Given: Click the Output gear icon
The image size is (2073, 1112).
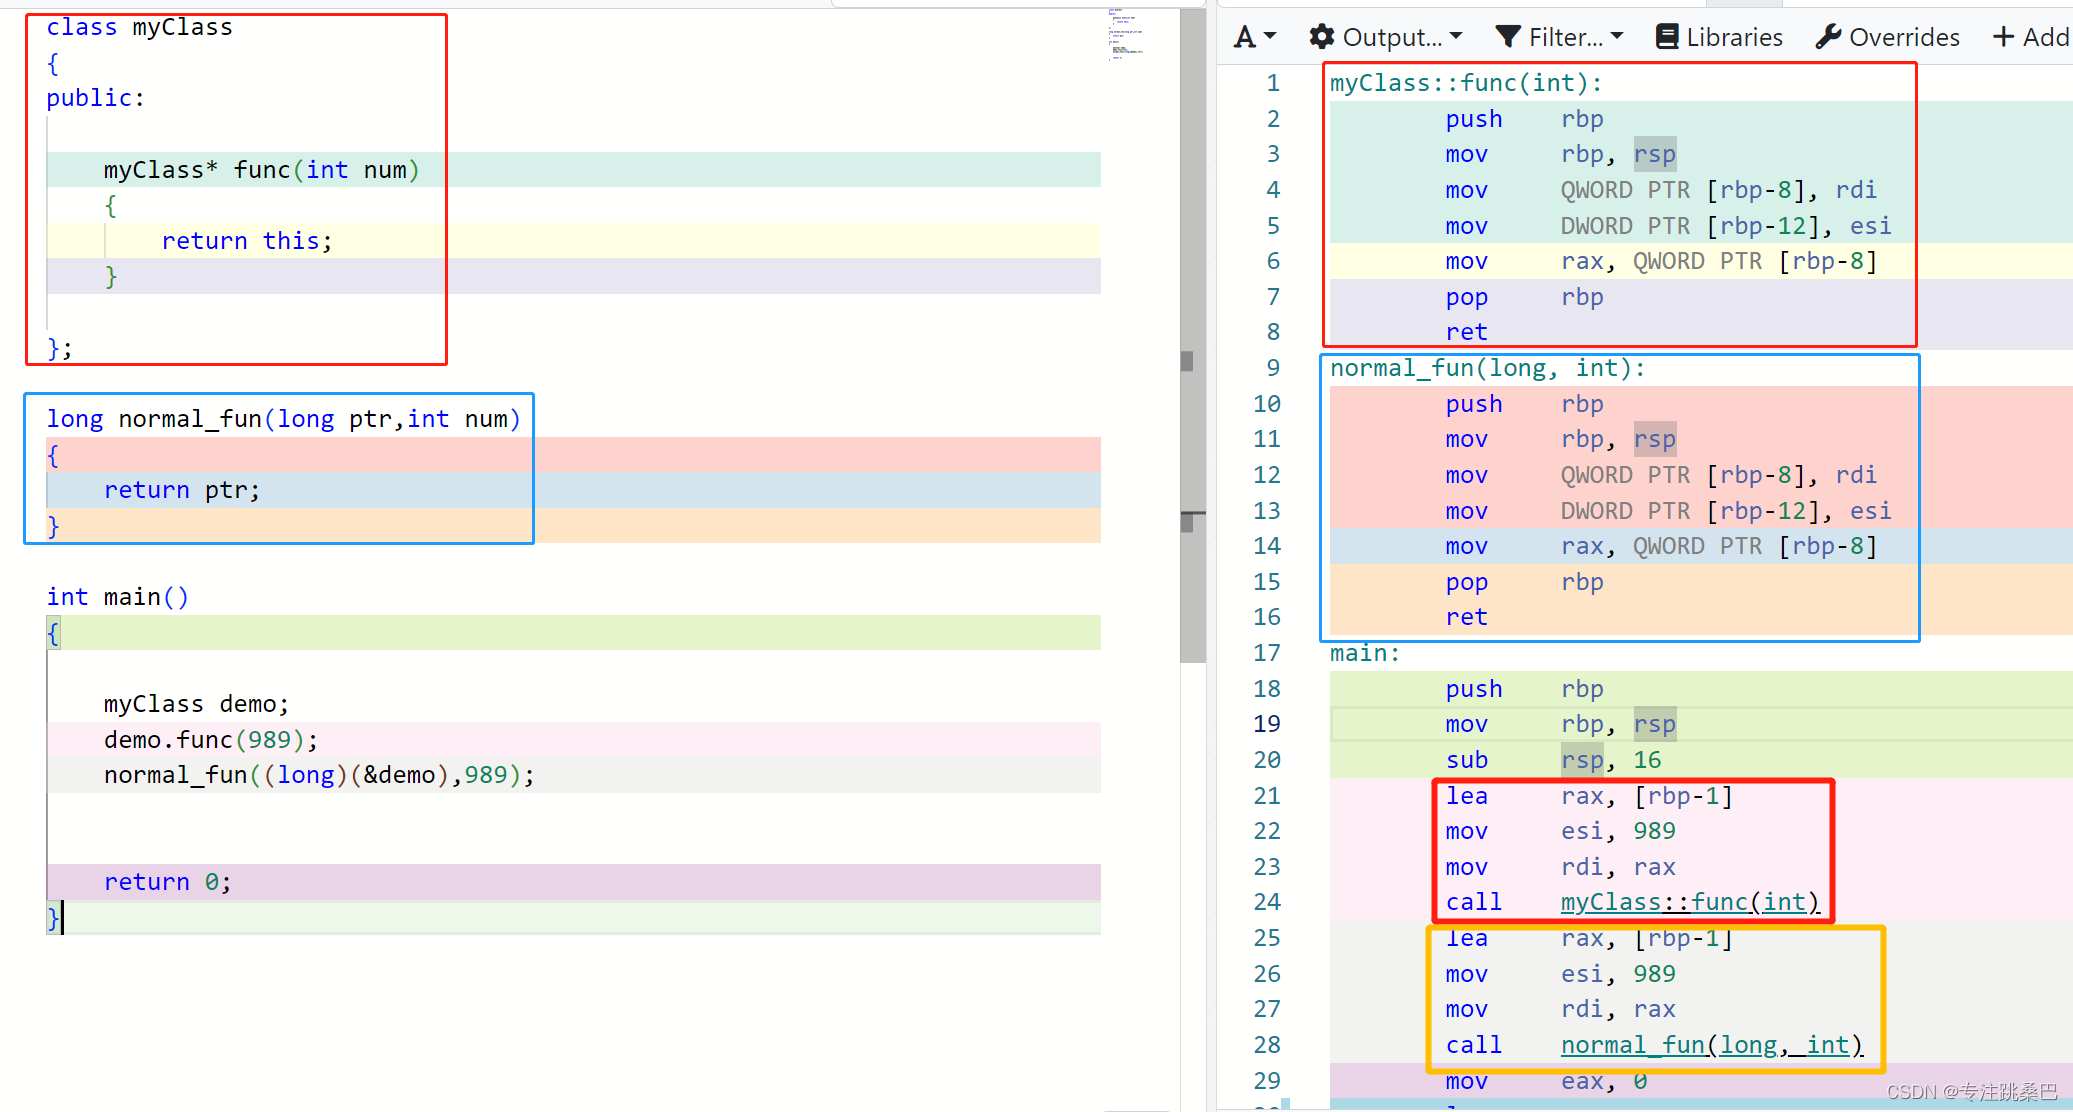Looking at the screenshot, I should tap(1322, 37).
